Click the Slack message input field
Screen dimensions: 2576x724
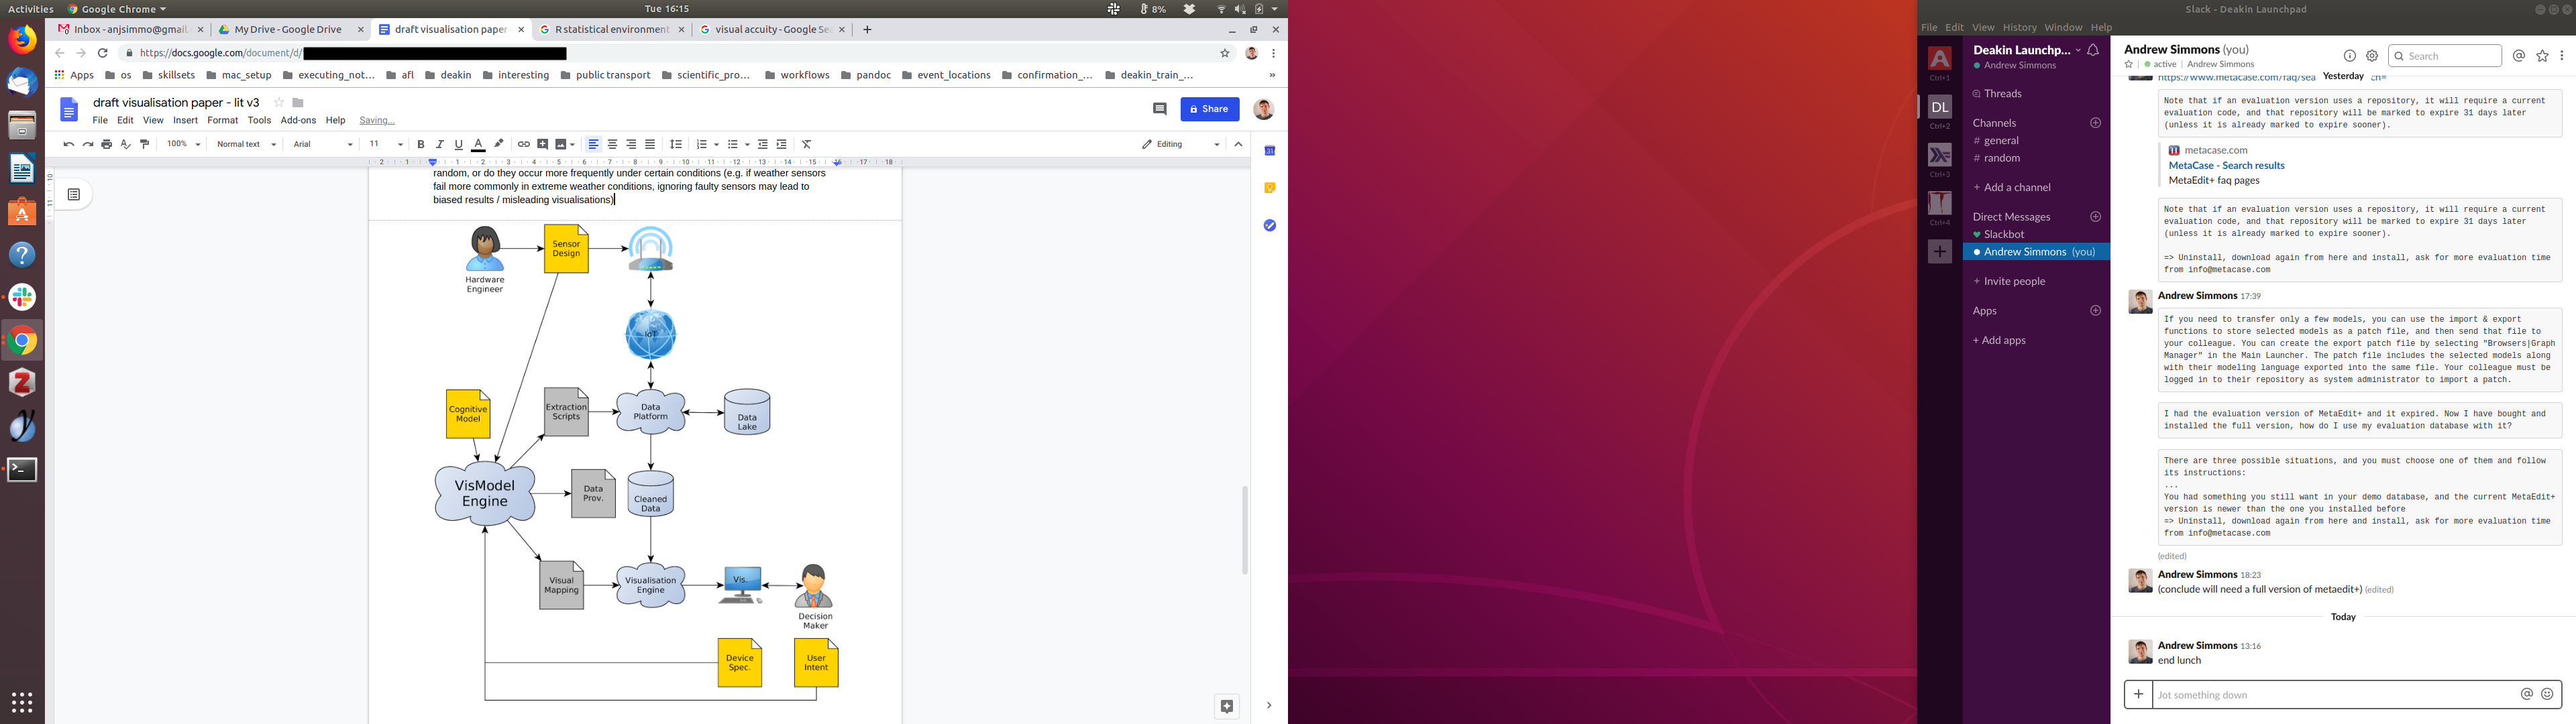click(2330, 695)
